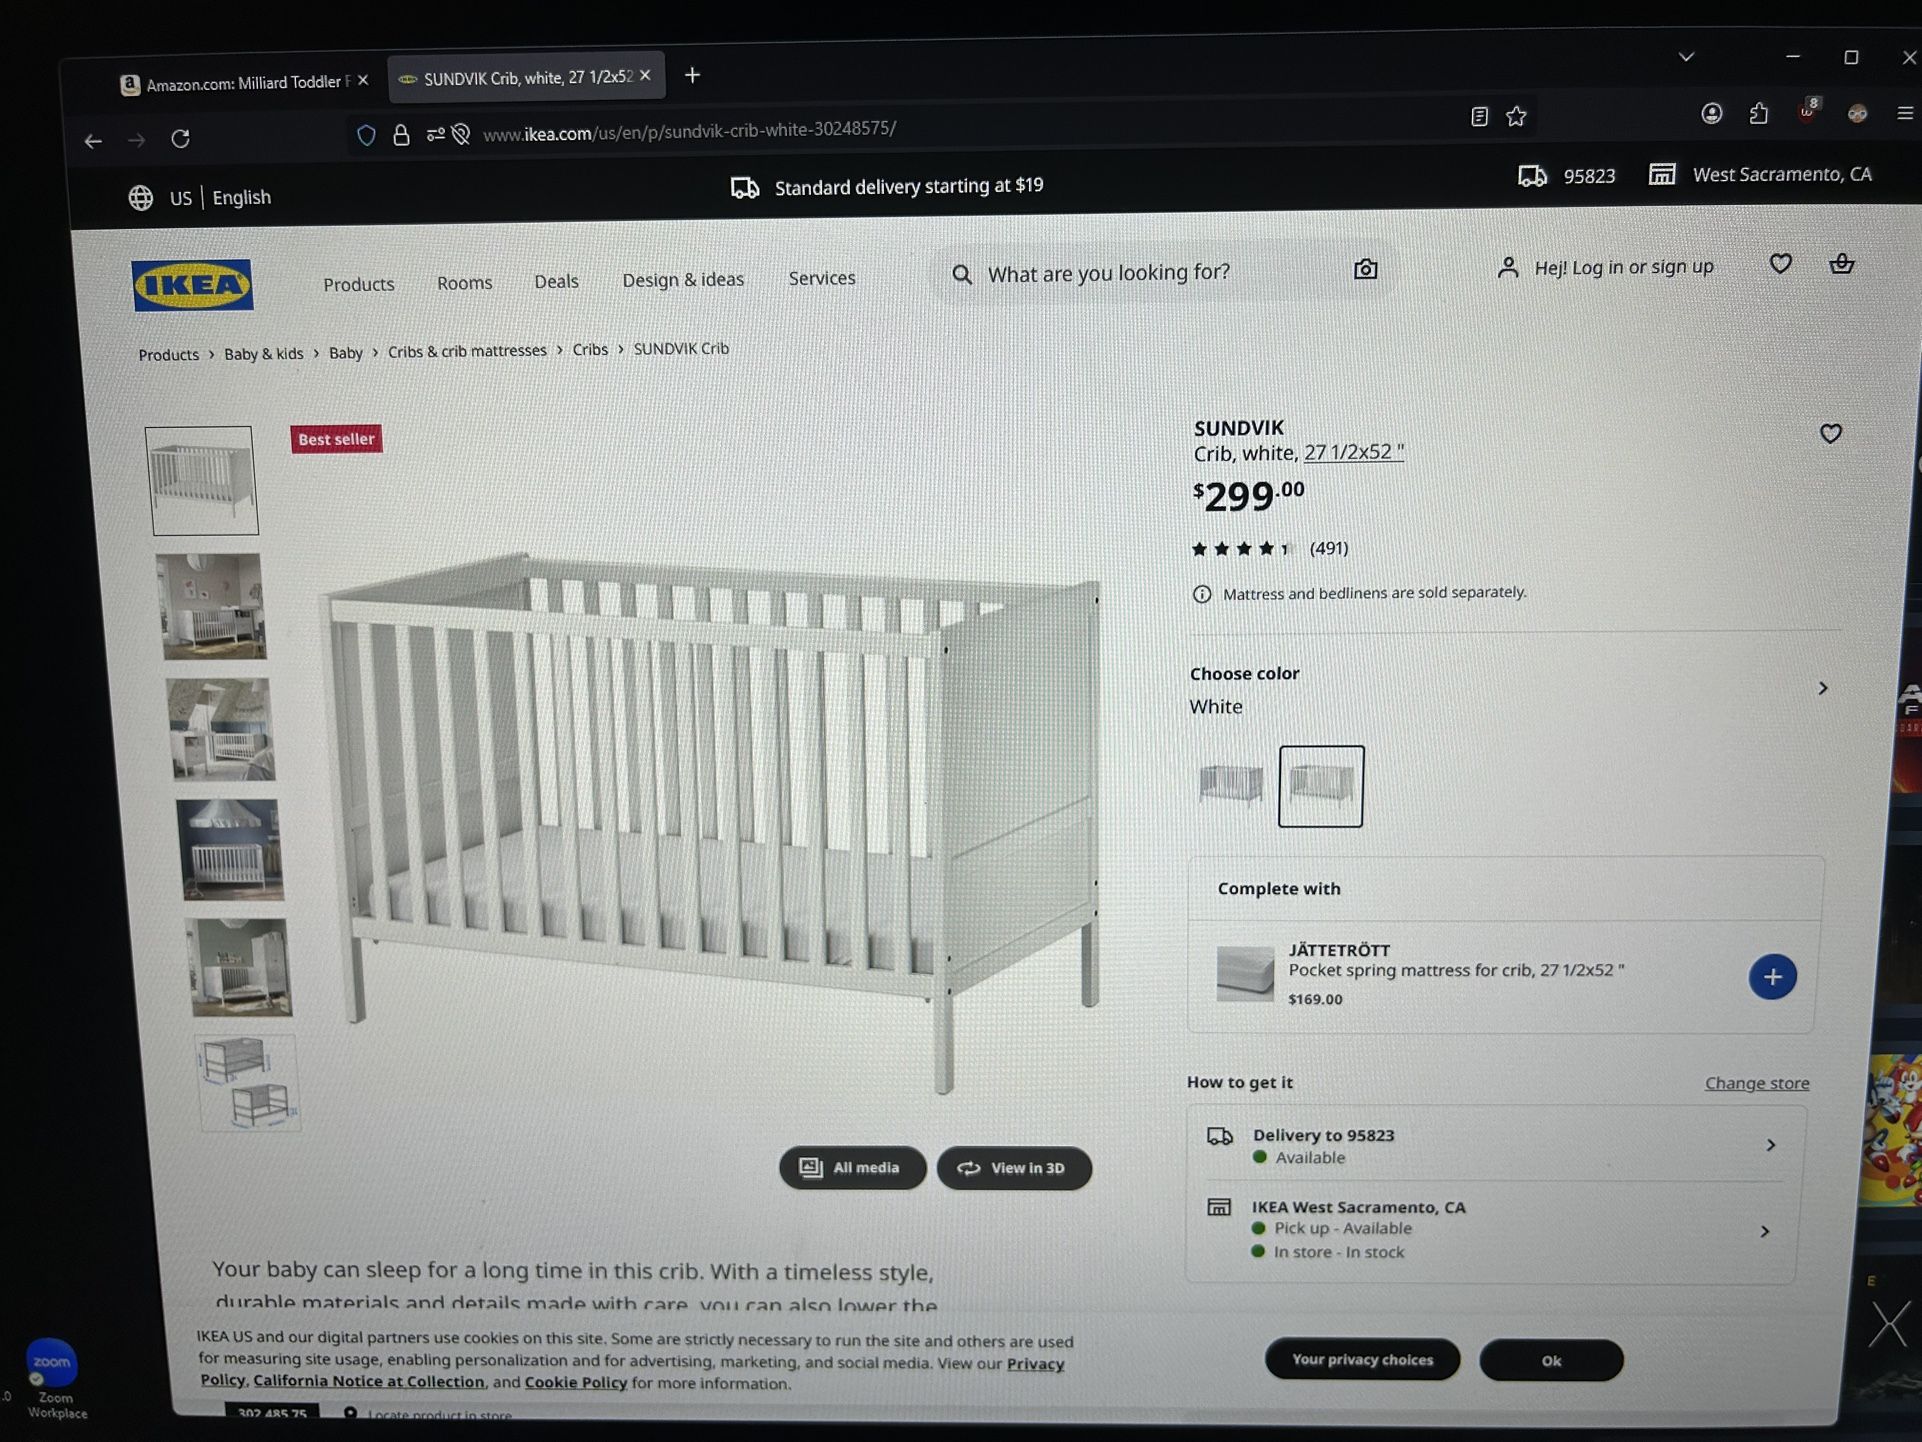Select the white crib color swatch
1922x1442 pixels.
point(1320,786)
